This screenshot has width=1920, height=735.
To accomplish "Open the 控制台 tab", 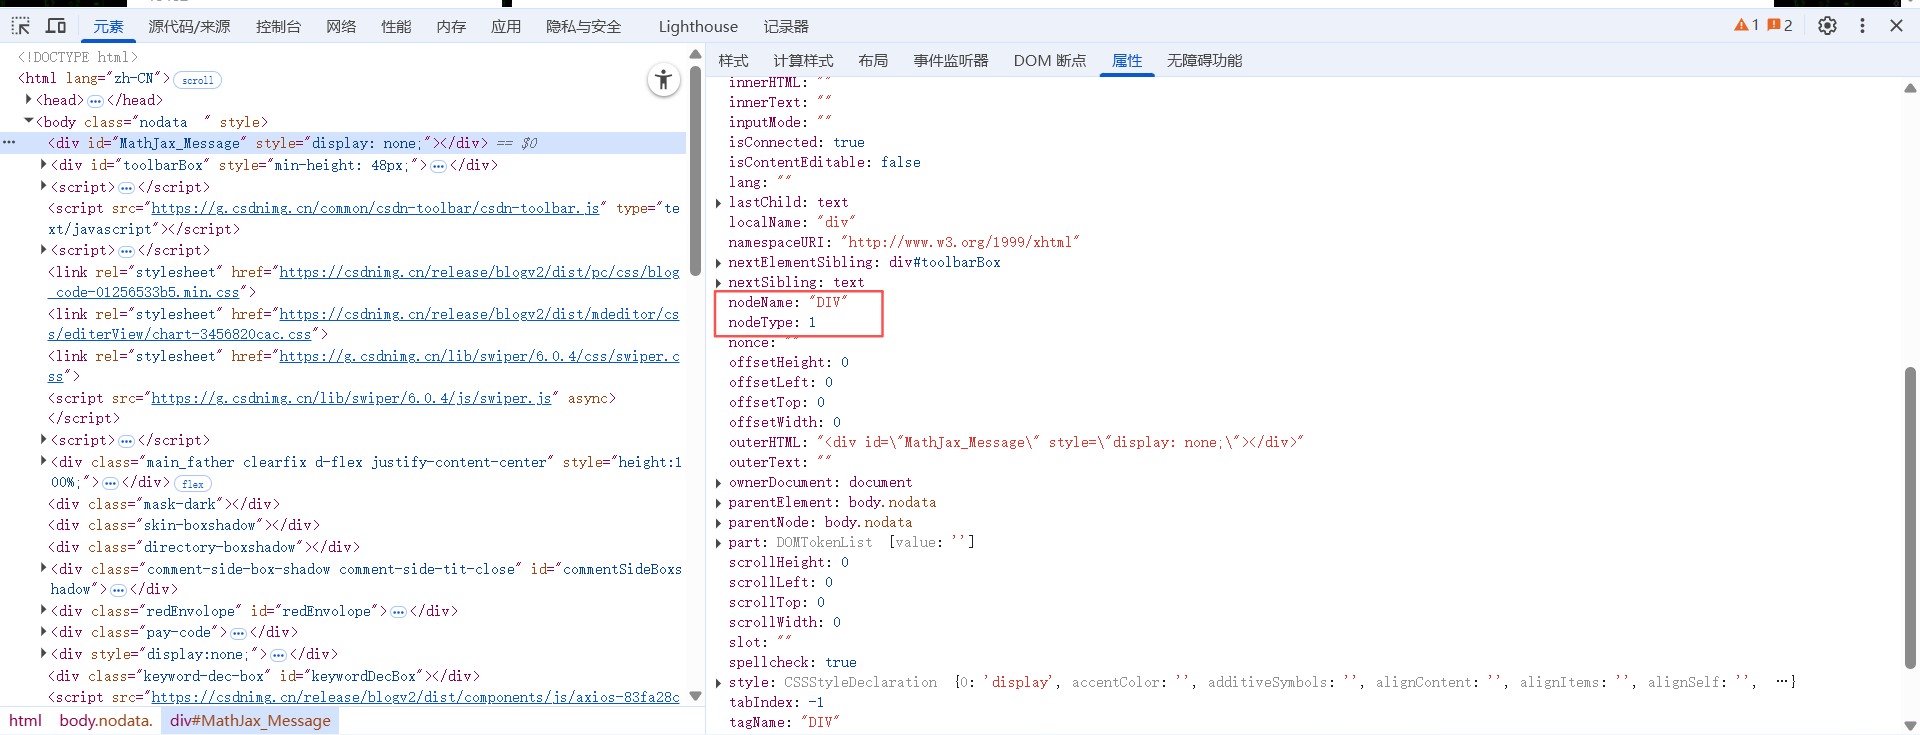I will pos(278,27).
